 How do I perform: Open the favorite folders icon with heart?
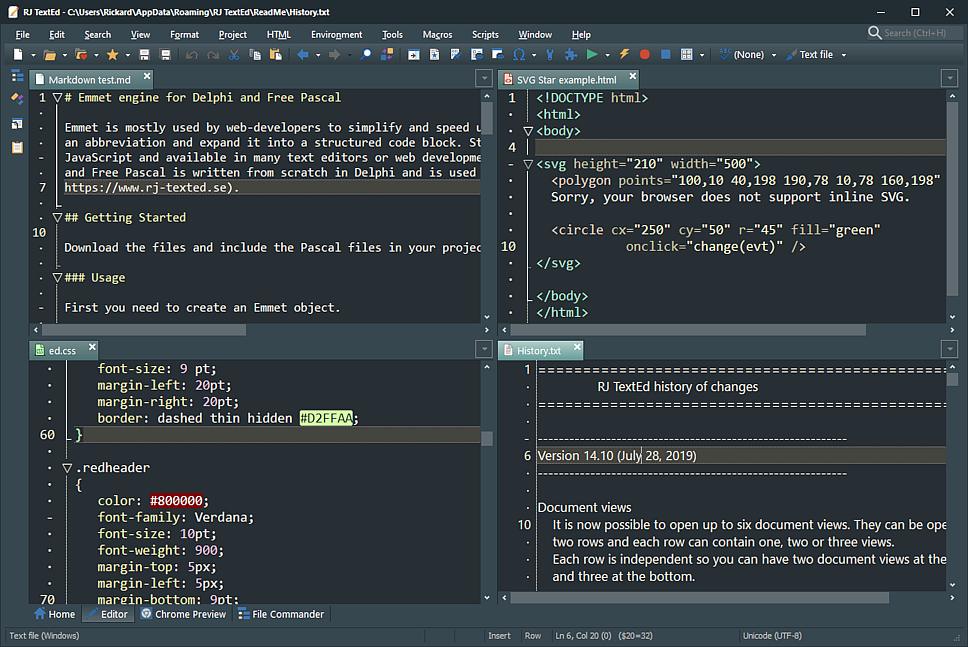(x=81, y=54)
